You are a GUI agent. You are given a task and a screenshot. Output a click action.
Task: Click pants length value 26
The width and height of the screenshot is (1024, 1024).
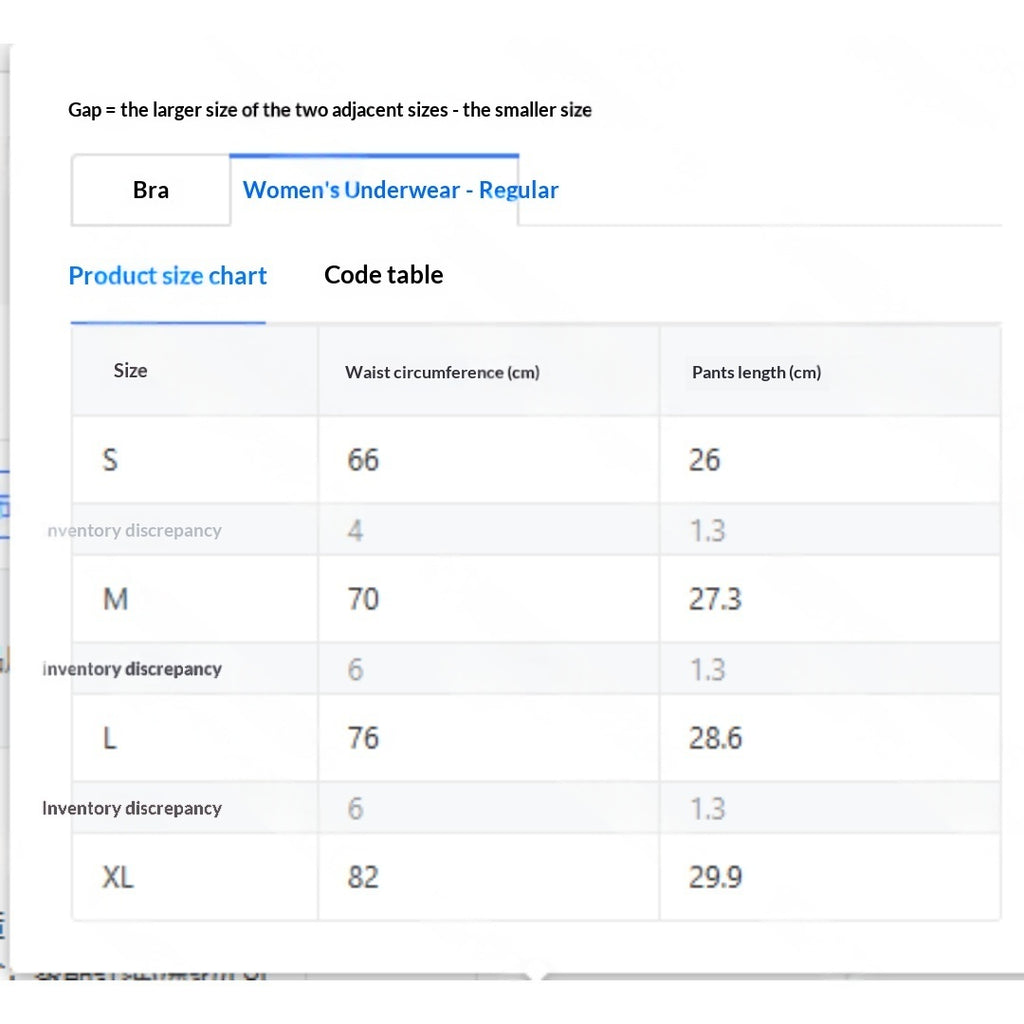705,460
